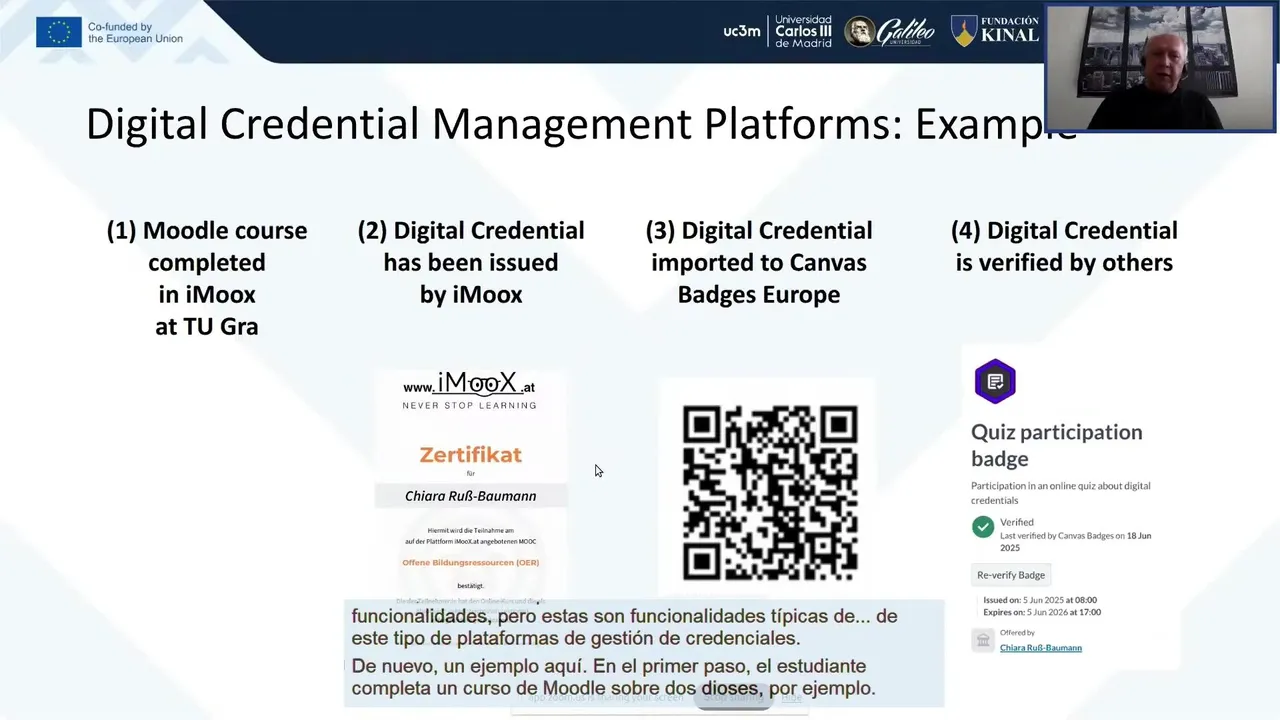Click the iMooX Zertifikat certificate image
Image resolution: width=1280 pixels, height=720 pixels.
click(470, 487)
